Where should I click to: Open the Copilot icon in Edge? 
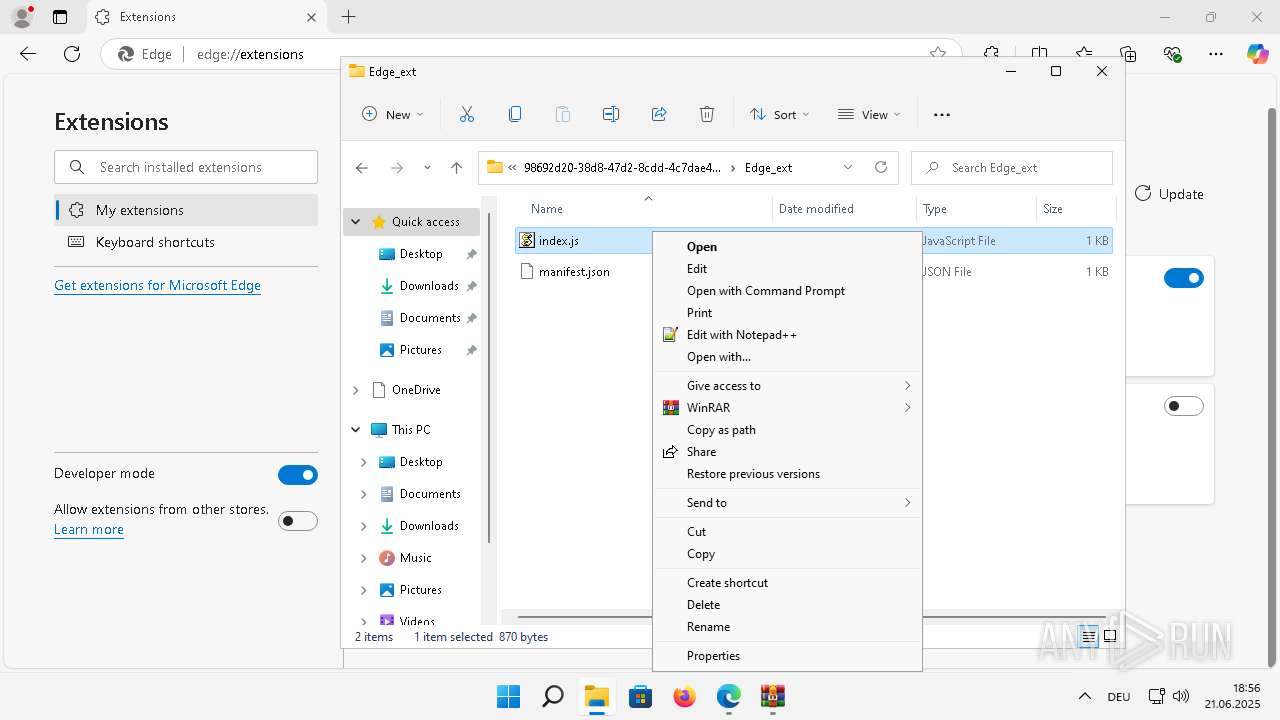(x=1257, y=54)
